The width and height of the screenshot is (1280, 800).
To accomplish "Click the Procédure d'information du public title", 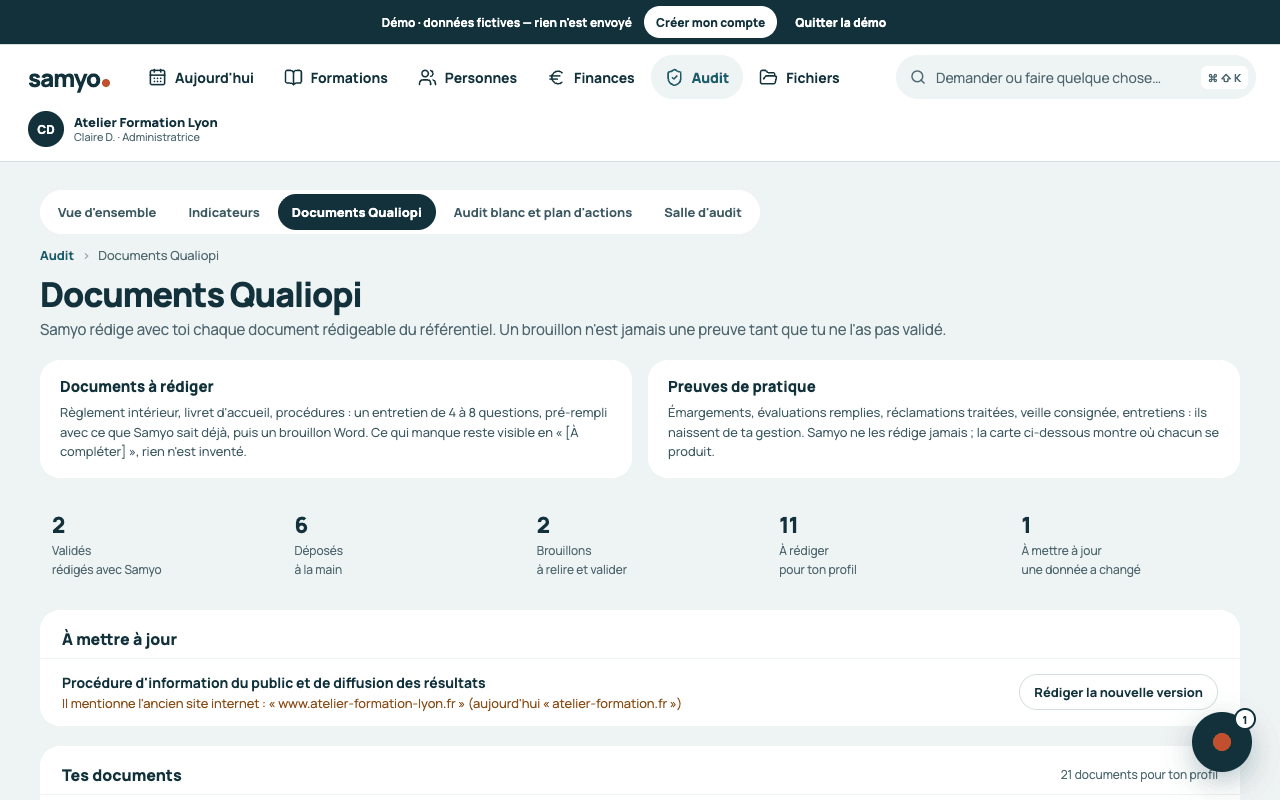I will point(274,683).
